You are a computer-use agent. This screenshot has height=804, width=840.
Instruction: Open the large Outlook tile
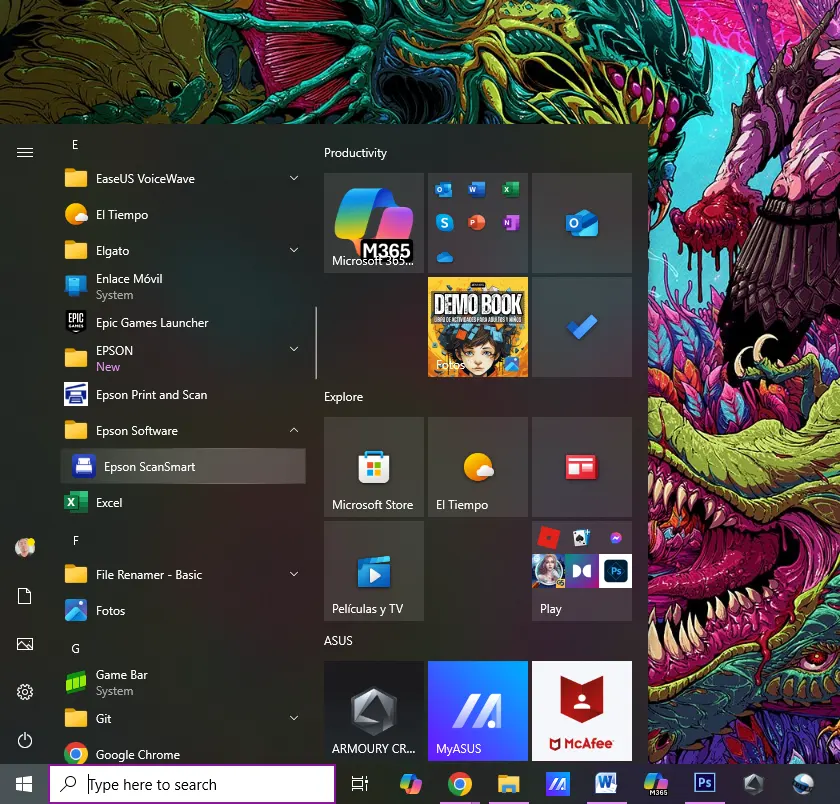click(582, 223)
